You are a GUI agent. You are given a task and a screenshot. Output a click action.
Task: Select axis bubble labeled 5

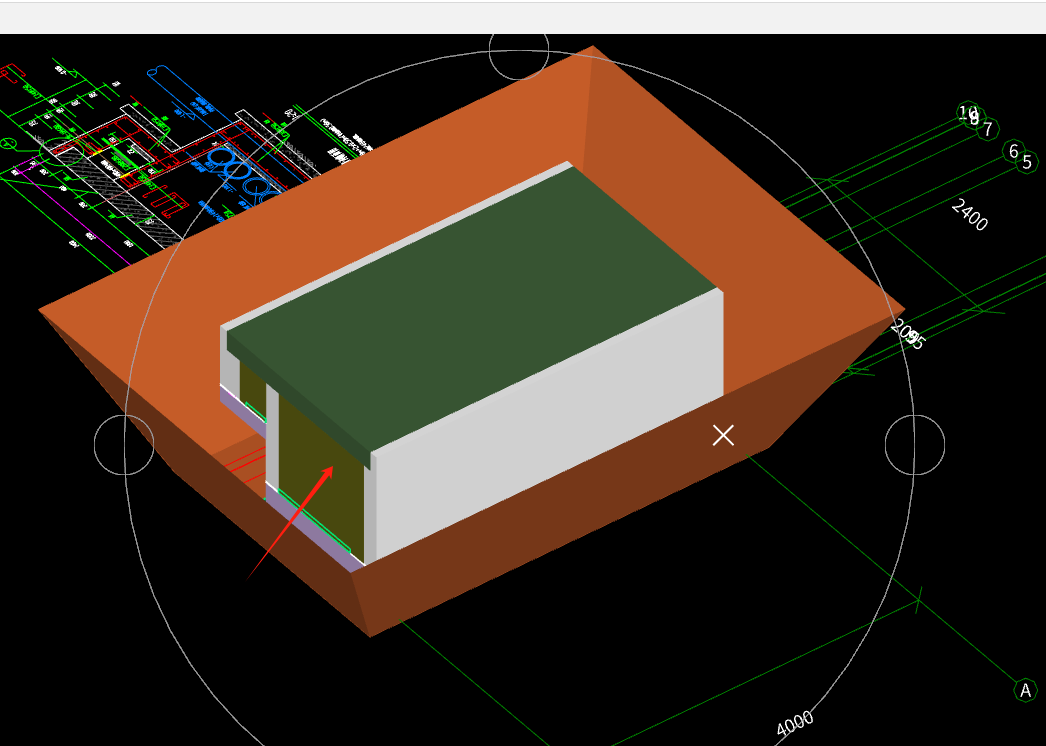[x=1027, y=162]
